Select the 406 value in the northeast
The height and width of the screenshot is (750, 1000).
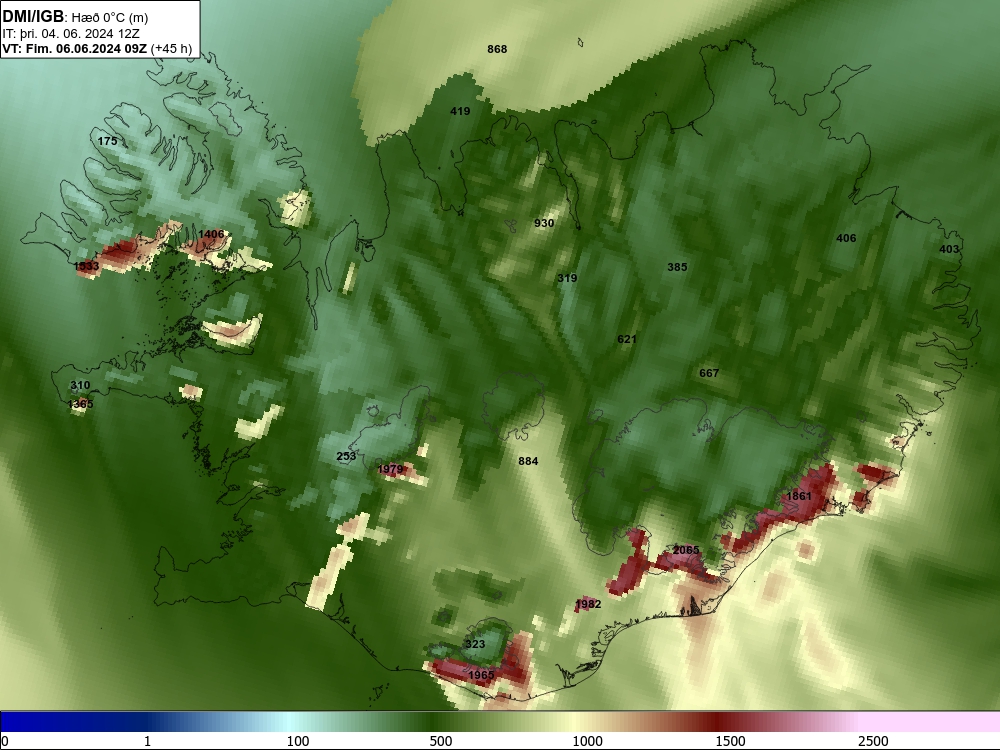[x=846, y=238]
